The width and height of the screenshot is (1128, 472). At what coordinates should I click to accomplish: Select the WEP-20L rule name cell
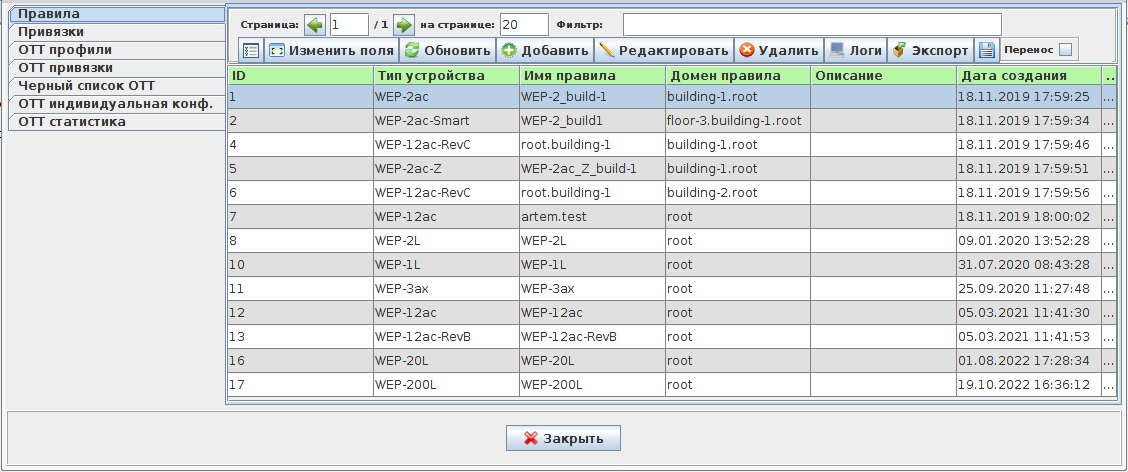pos(593,360)
